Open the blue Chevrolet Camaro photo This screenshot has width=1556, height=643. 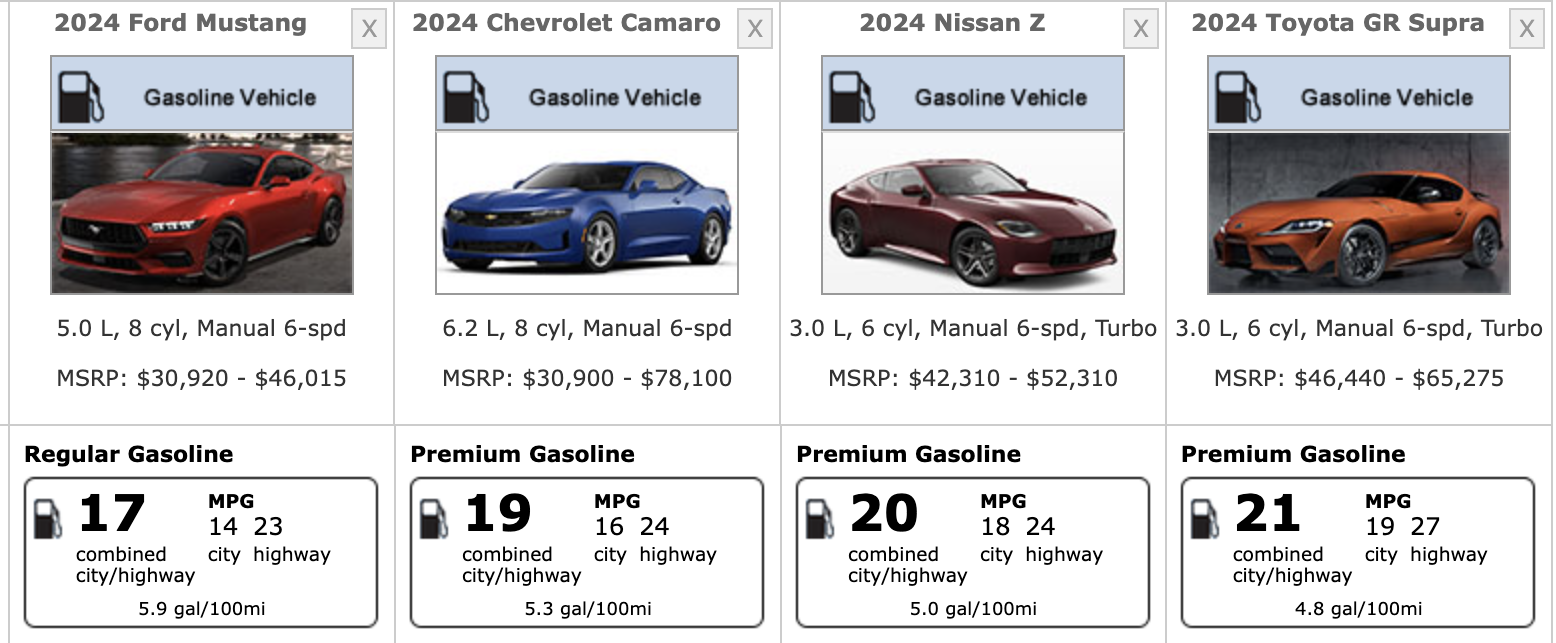pyautogui.click(x=587, y=213)
